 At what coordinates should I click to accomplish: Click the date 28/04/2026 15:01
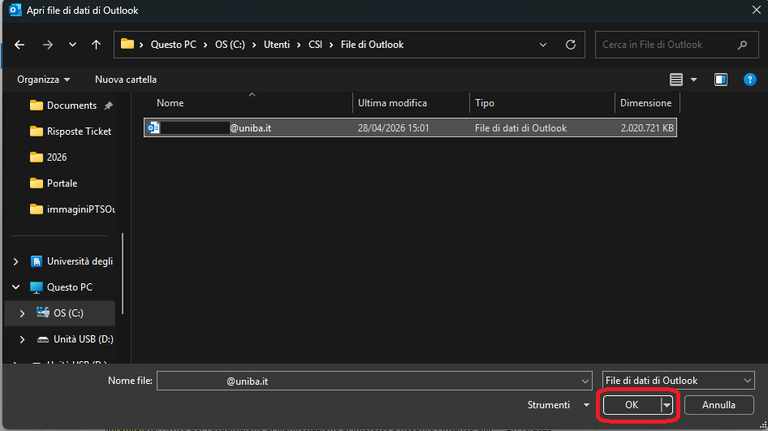pyautogui.click(x=393, y=128)
